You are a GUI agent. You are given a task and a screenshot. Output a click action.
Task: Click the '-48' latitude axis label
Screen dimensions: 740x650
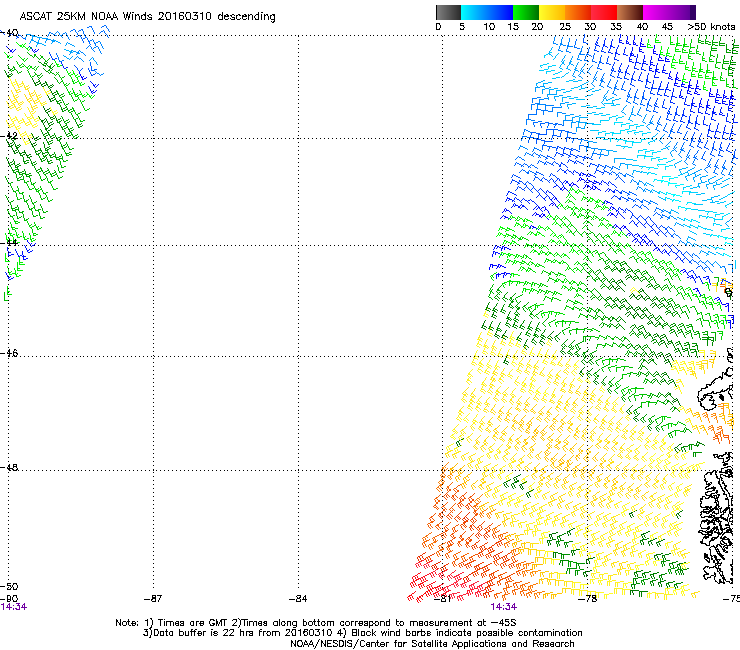pyautogui.click(x=10, y=467)
